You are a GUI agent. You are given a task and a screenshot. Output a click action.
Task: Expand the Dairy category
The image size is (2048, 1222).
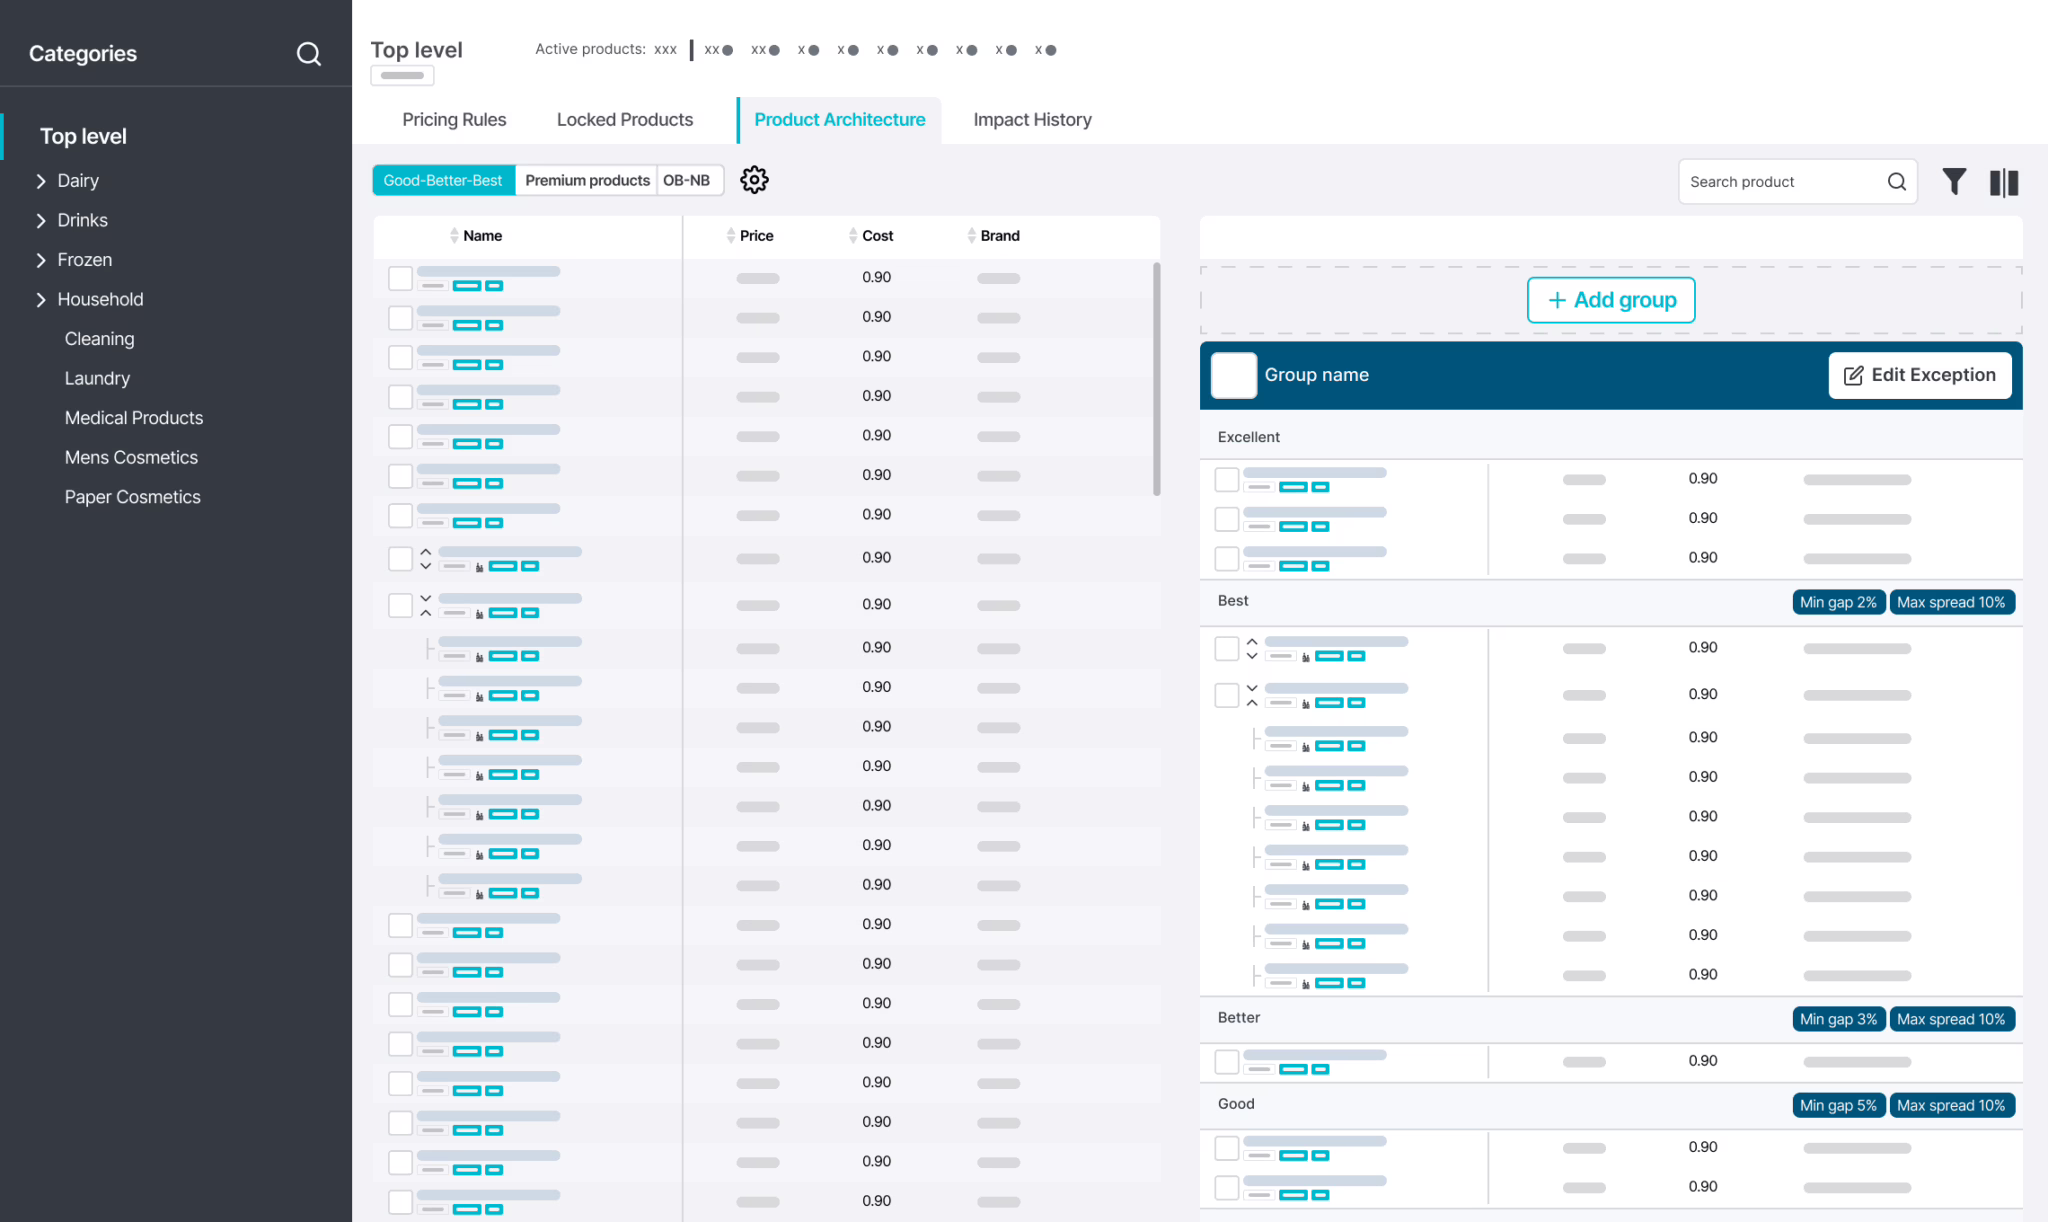(41, 181)
